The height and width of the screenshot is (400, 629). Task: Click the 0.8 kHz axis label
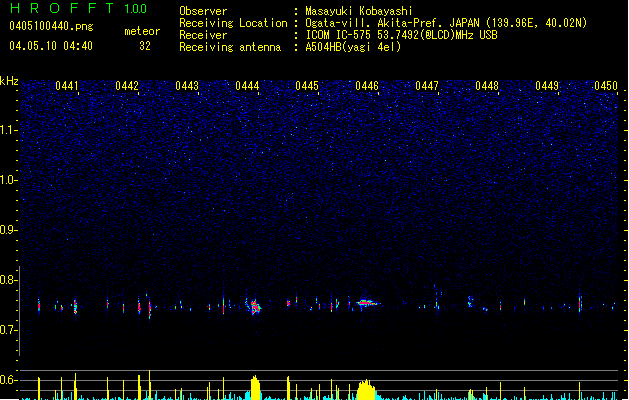point(9,280)
